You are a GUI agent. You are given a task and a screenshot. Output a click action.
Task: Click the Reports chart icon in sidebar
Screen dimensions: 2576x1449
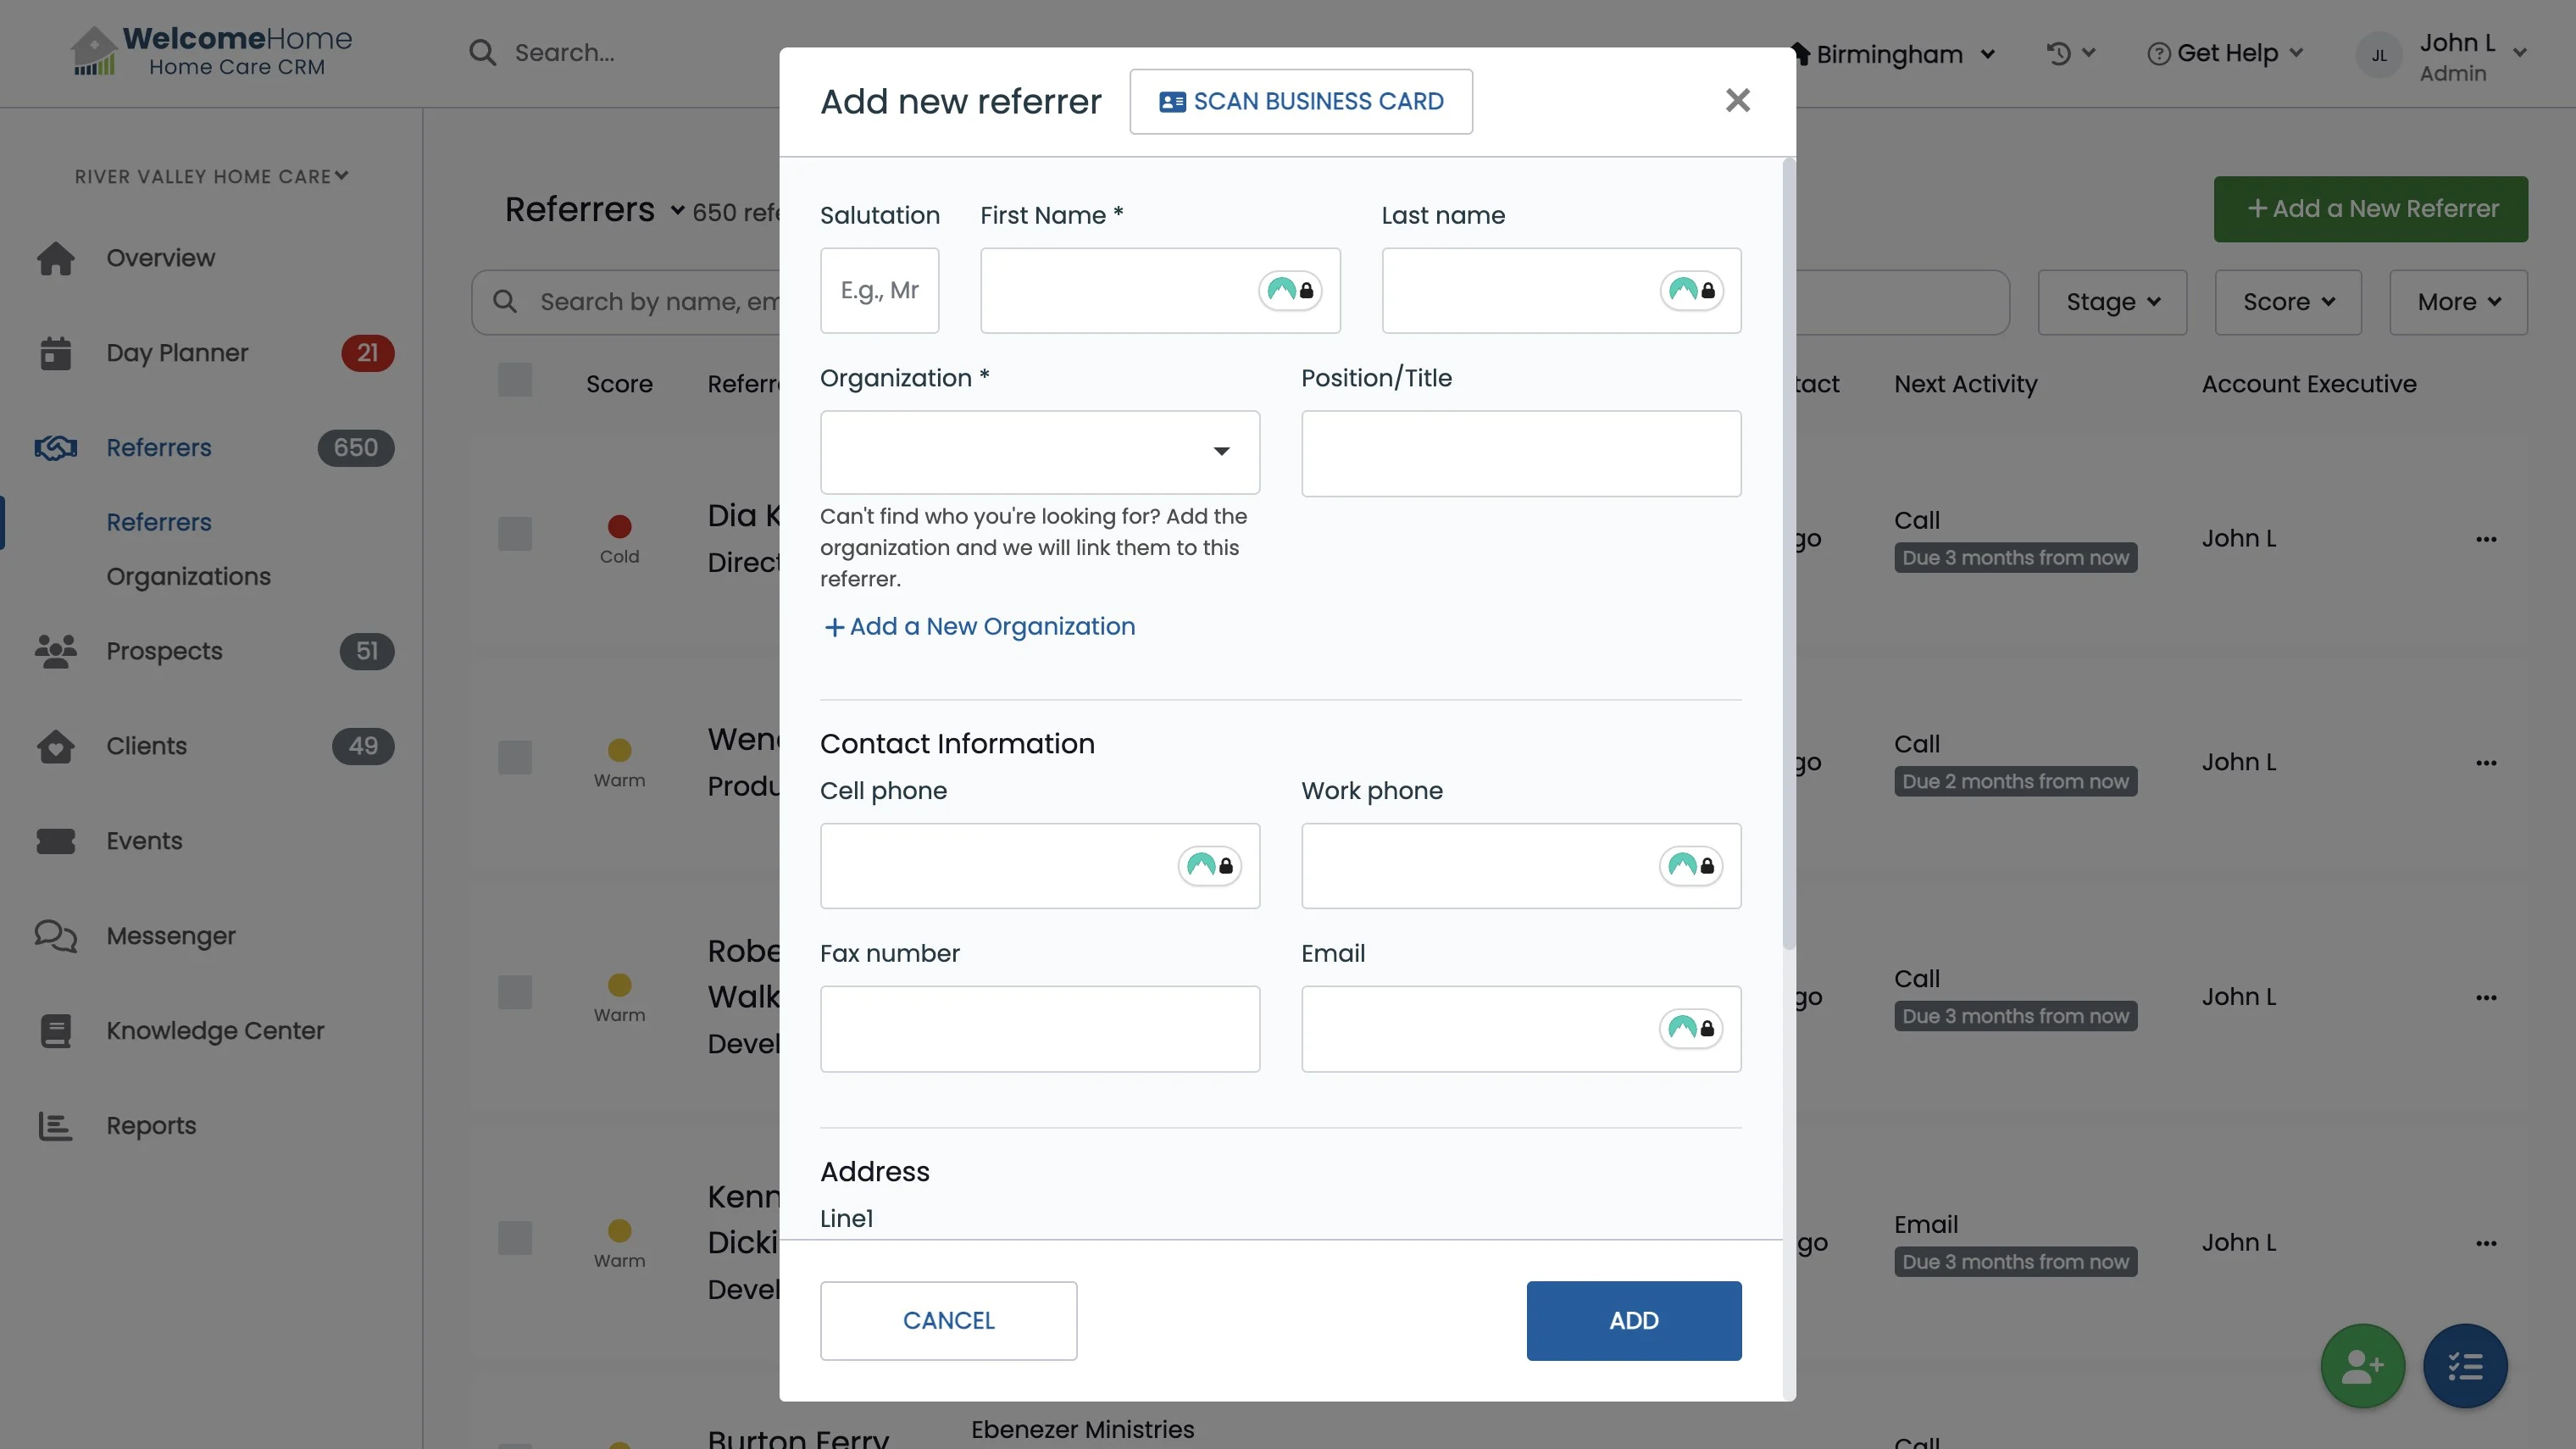56,1126
